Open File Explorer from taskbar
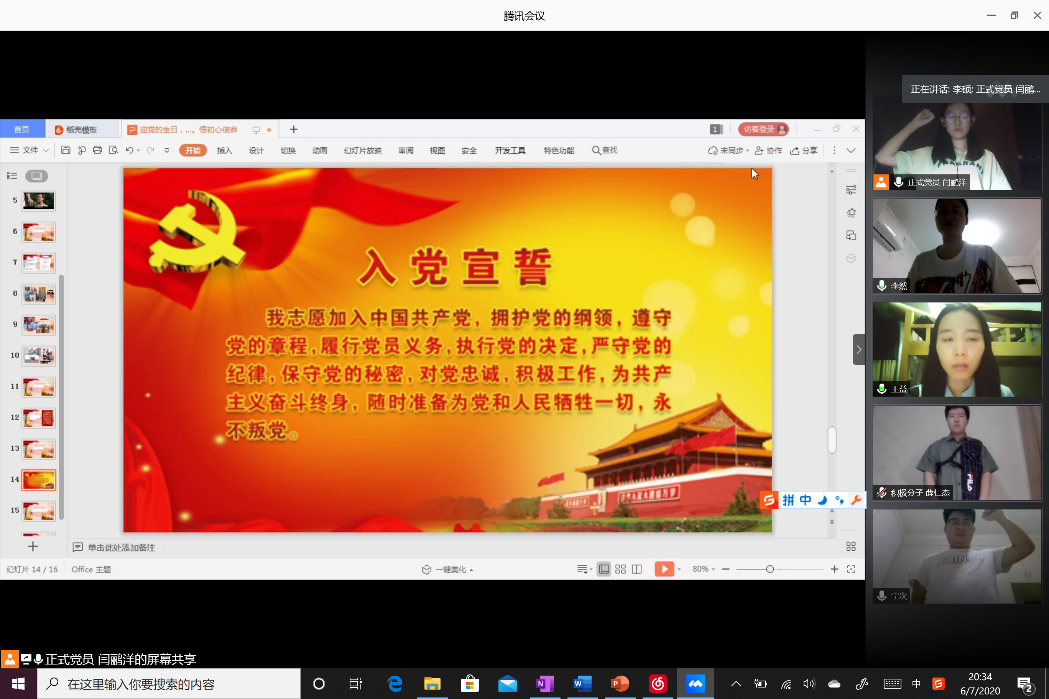This screenshot has height=699, width=1049. click(432, 684)
